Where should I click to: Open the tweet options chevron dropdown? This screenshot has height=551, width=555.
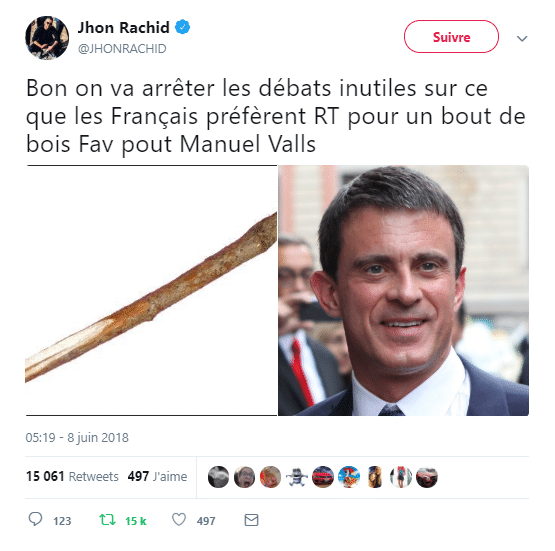pos(522,38)
